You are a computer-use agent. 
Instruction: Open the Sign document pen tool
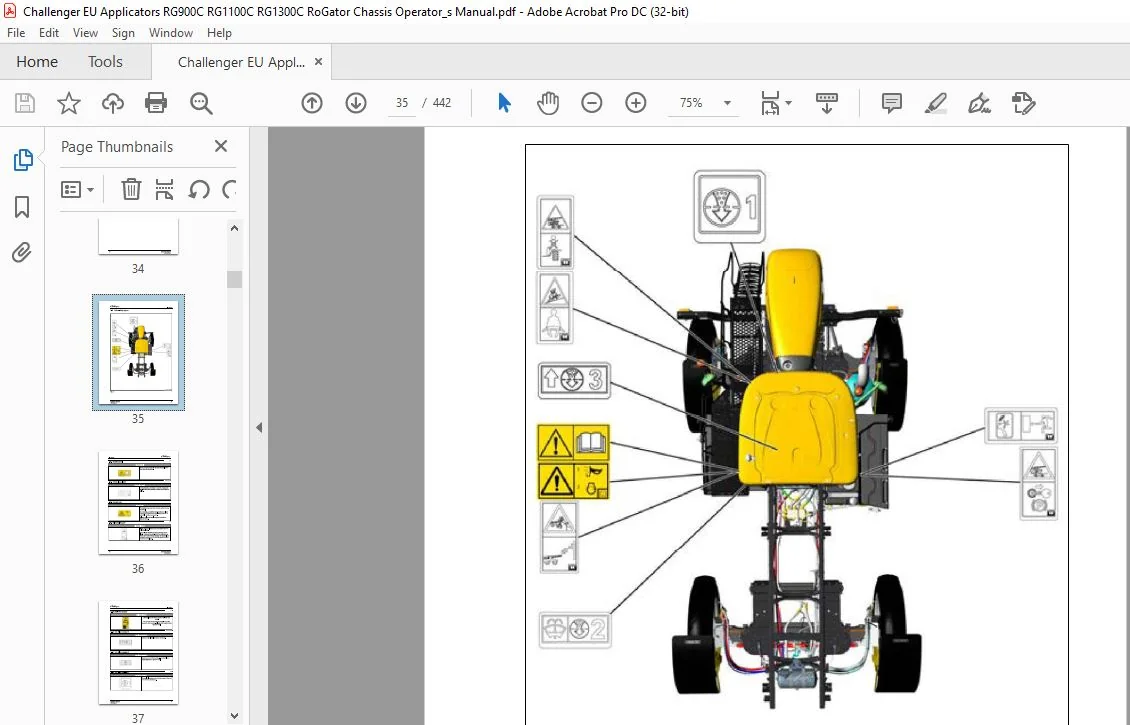tap(979, 103)
